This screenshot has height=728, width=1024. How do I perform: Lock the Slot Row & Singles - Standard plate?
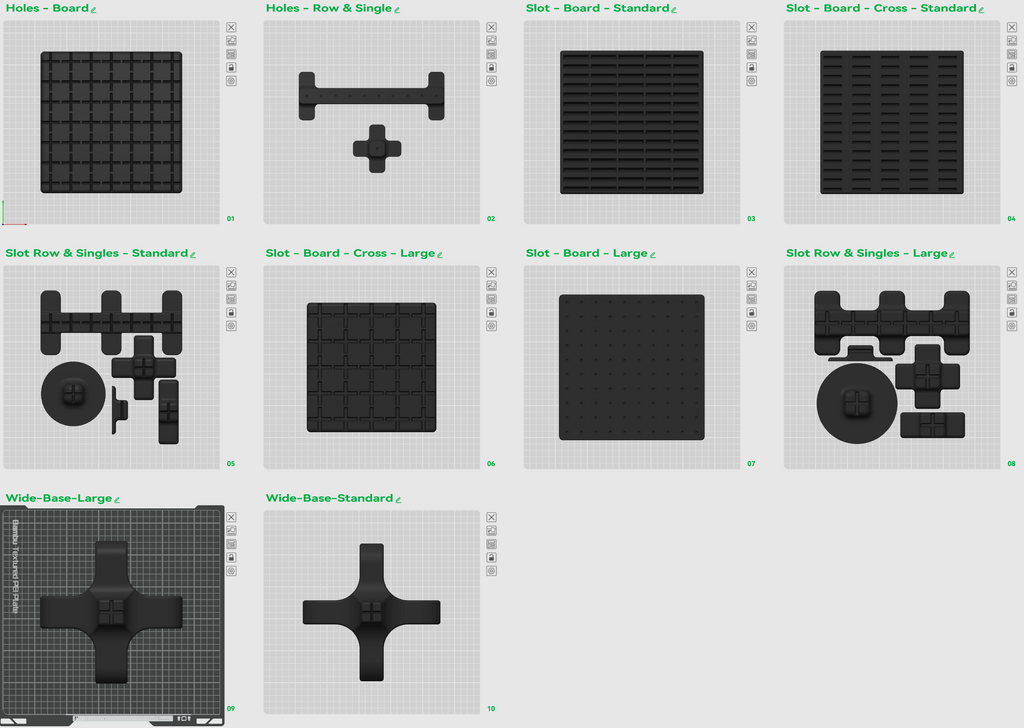pyautogui.click(x=231, y=312)
